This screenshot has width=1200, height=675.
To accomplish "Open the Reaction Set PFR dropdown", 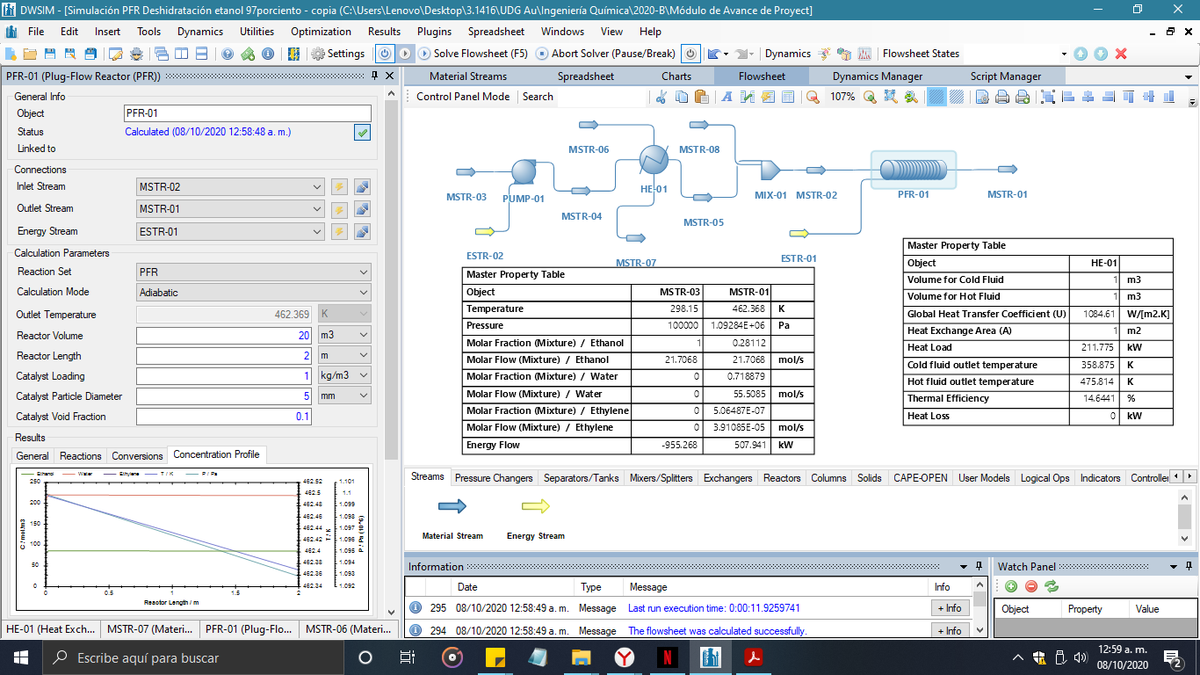I will point(362,272).
